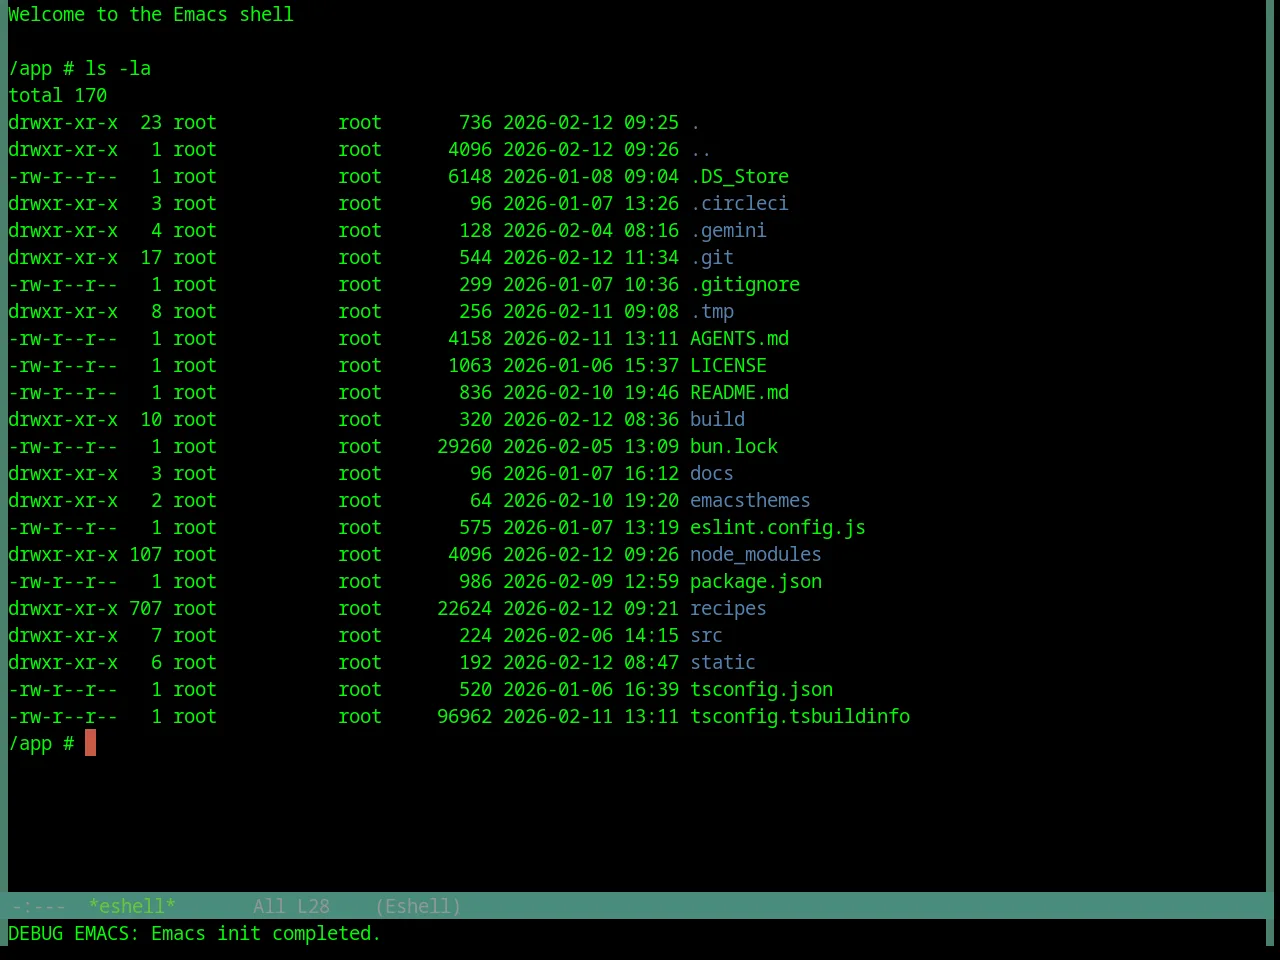The height and width of the screenshot is (960, 1280).
Task: Click the emacsthemes directory name
Action: pos(750,500)
